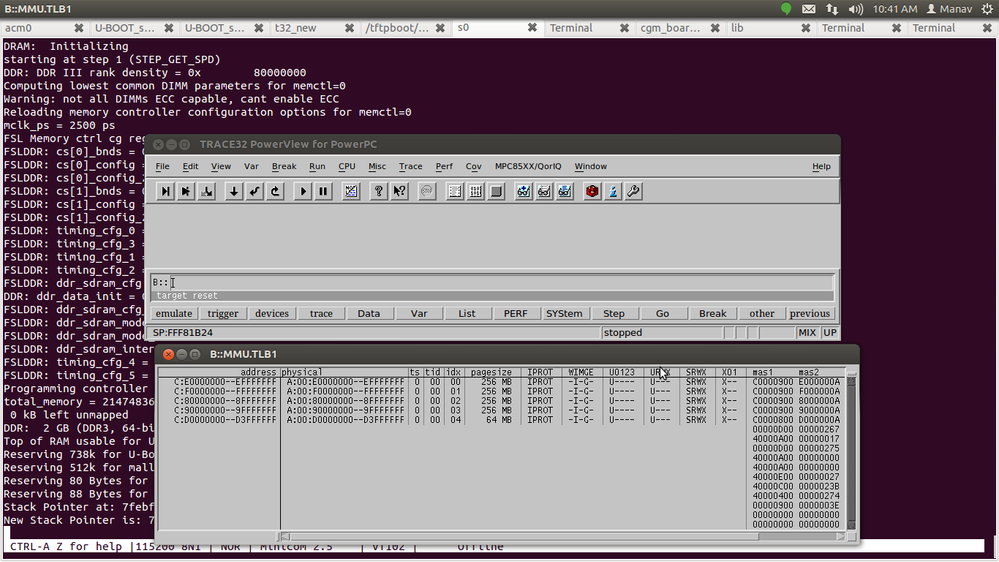The height and width of the screenshot is (562, 999).
Task: Open the Break menu in the menu bar
Action: [284, 166]
